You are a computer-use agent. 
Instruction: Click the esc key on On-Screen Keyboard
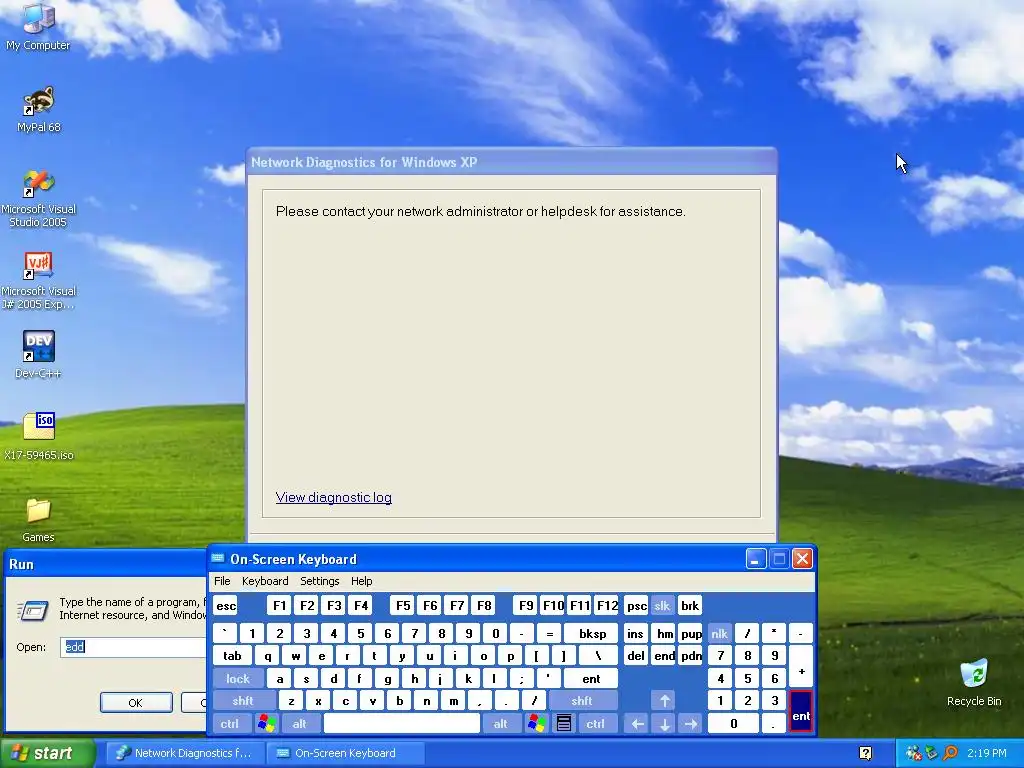226,605
